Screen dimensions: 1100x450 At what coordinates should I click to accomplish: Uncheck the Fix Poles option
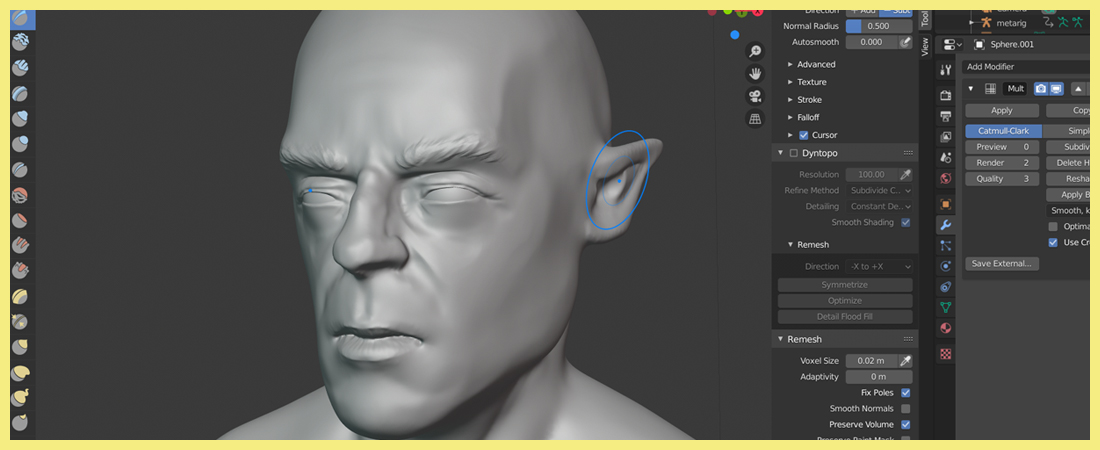[905, 393]
